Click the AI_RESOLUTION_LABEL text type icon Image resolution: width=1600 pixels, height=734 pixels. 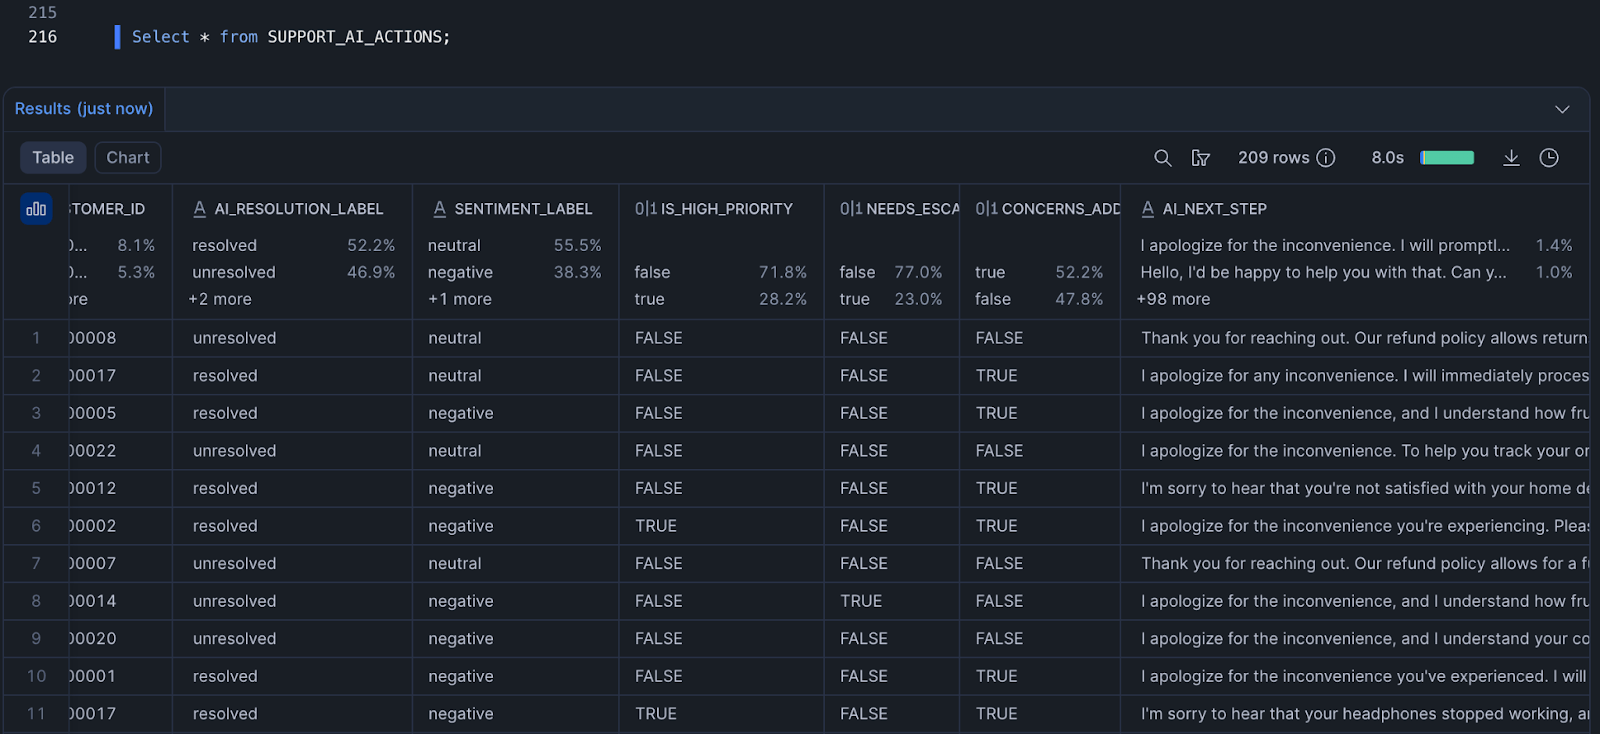tap(200, 209)
